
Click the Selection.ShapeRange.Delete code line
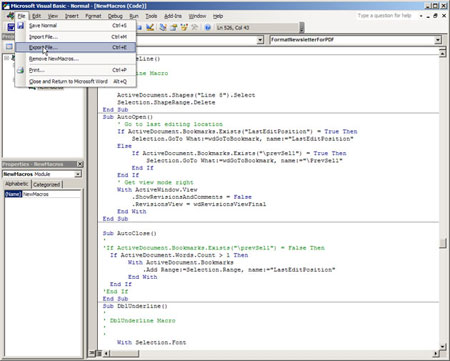(166, 102)
